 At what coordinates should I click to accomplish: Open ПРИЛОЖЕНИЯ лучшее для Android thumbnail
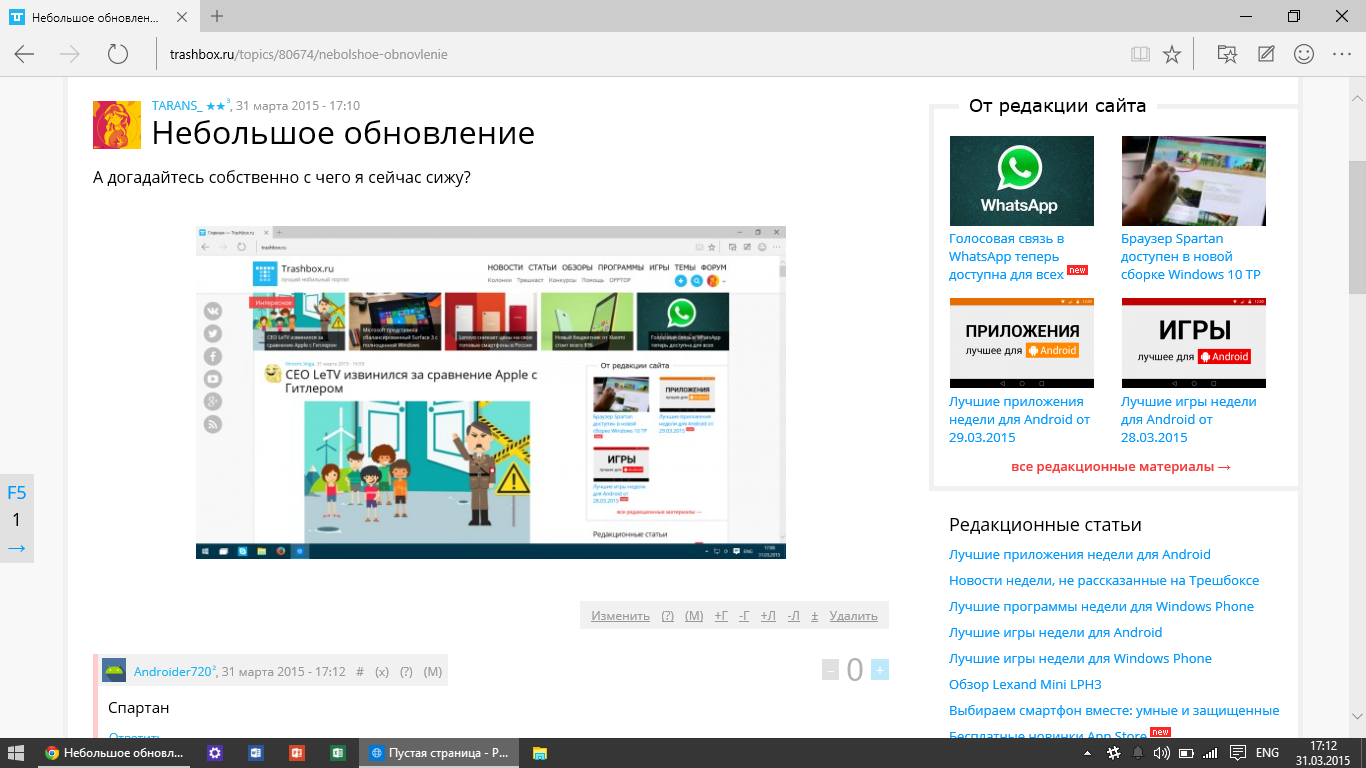tap(1021, 343)
